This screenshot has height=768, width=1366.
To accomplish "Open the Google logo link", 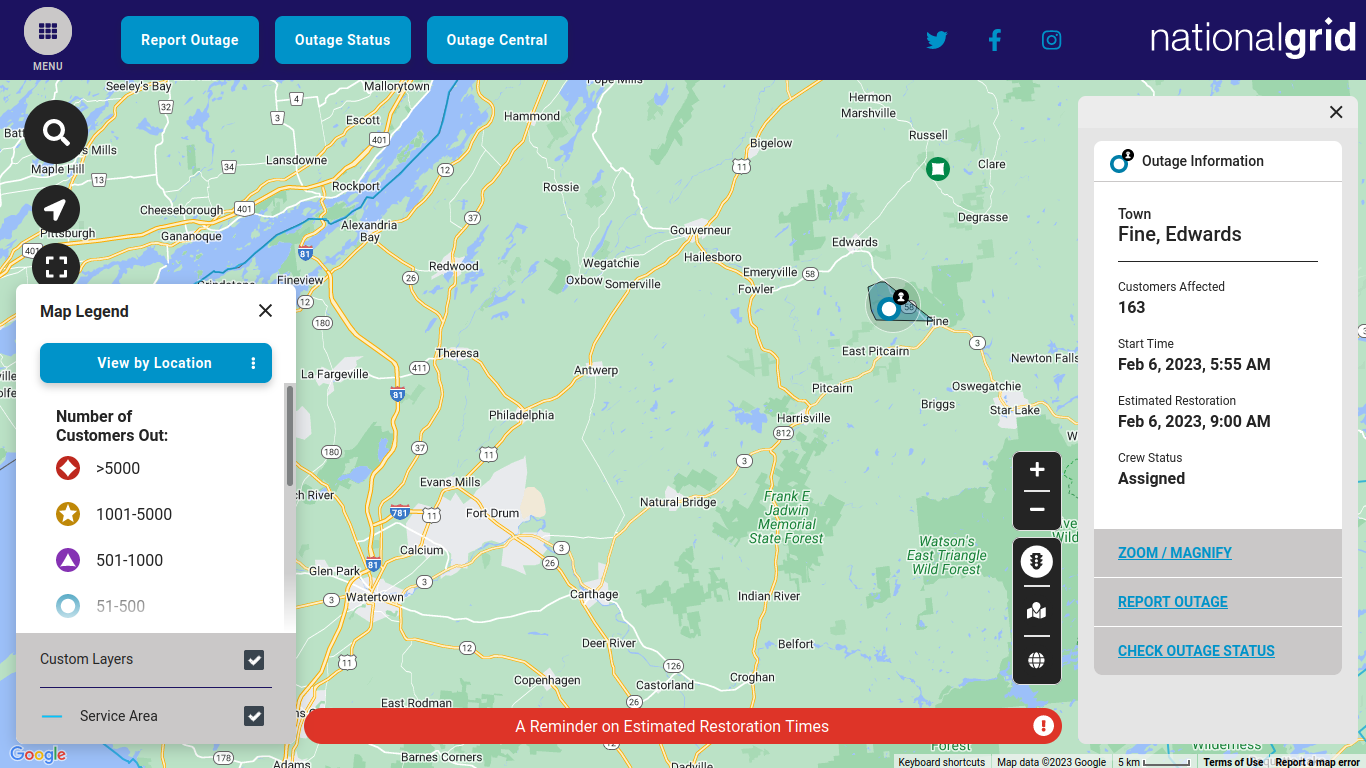I will pos(38,755).
